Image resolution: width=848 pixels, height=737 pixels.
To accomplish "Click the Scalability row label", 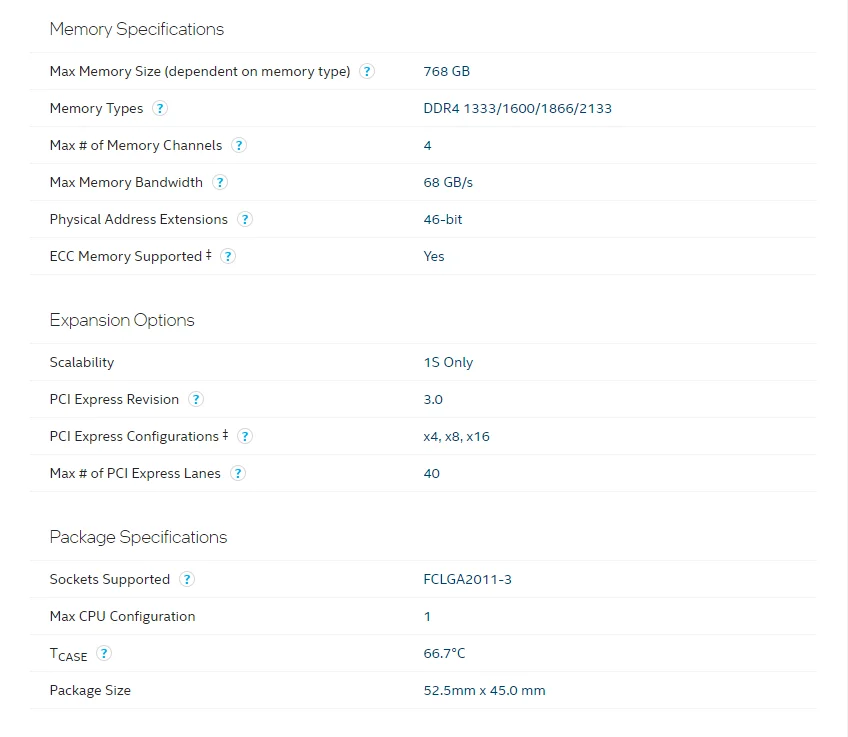I will pos(82,362).
